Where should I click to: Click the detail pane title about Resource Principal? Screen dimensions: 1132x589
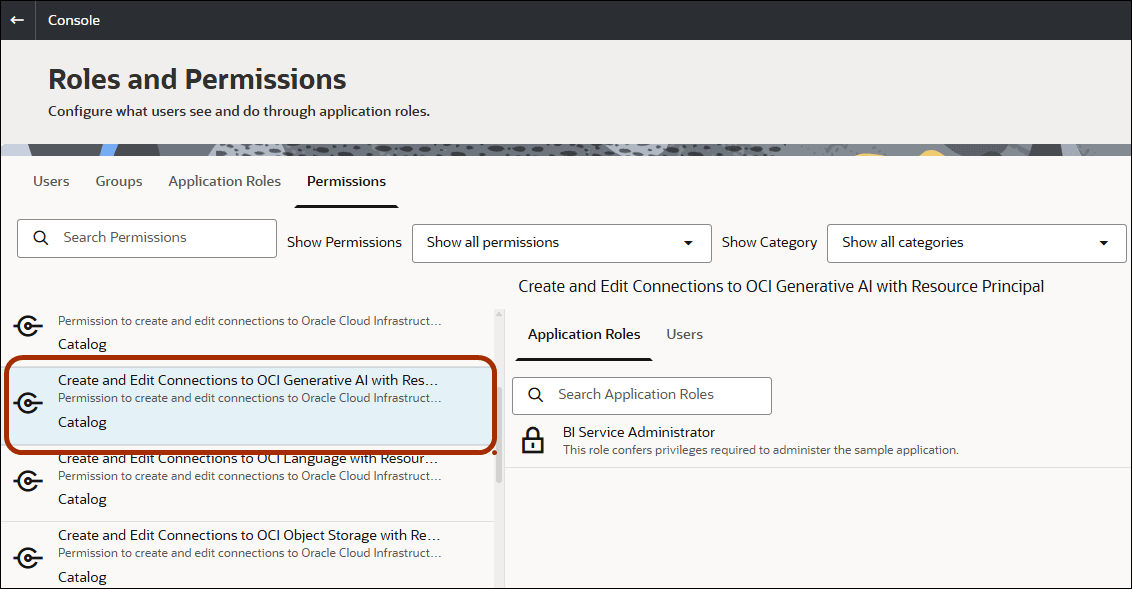[x=781, y=287]
